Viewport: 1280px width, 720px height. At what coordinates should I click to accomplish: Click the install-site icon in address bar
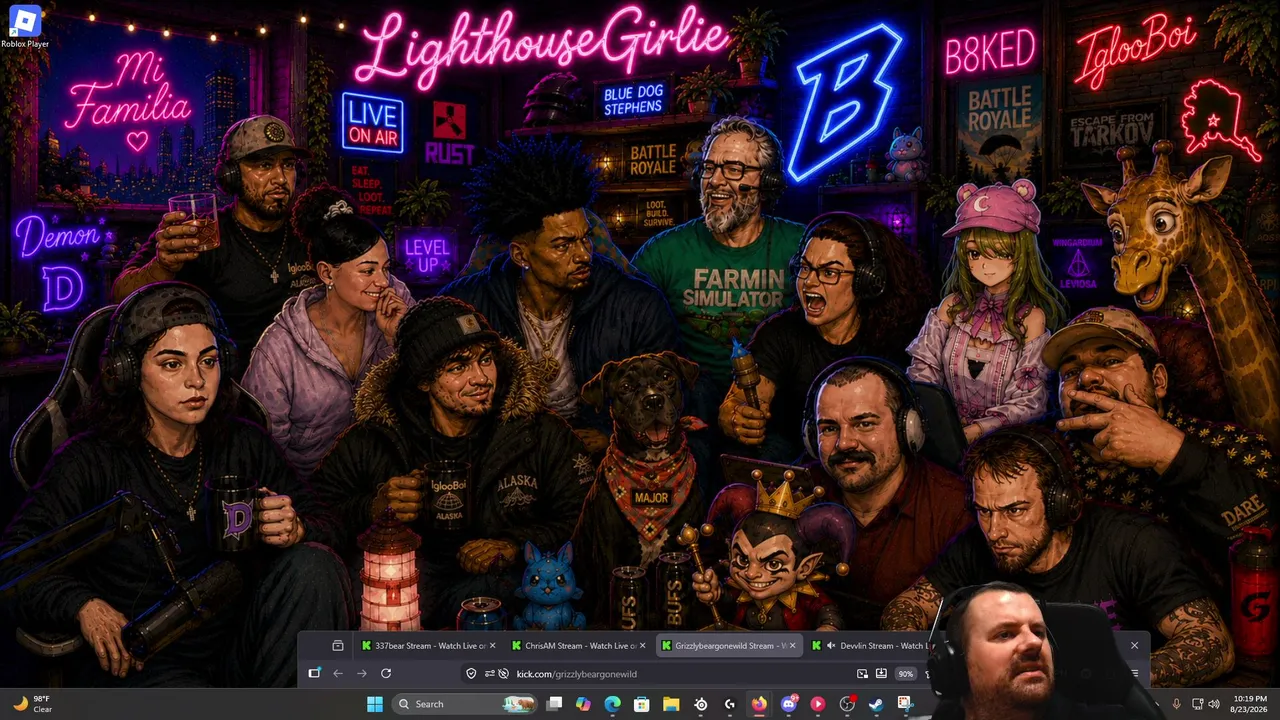point(881,674)
